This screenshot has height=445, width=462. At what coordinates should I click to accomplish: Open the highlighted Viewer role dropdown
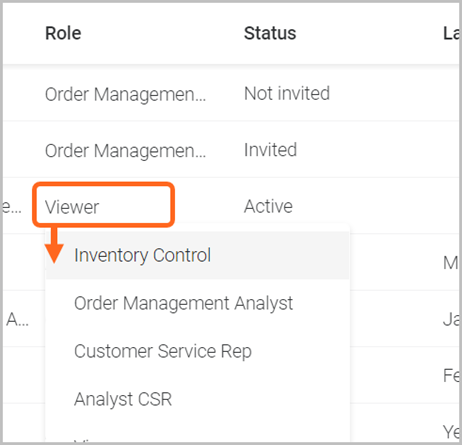[103, 205]
